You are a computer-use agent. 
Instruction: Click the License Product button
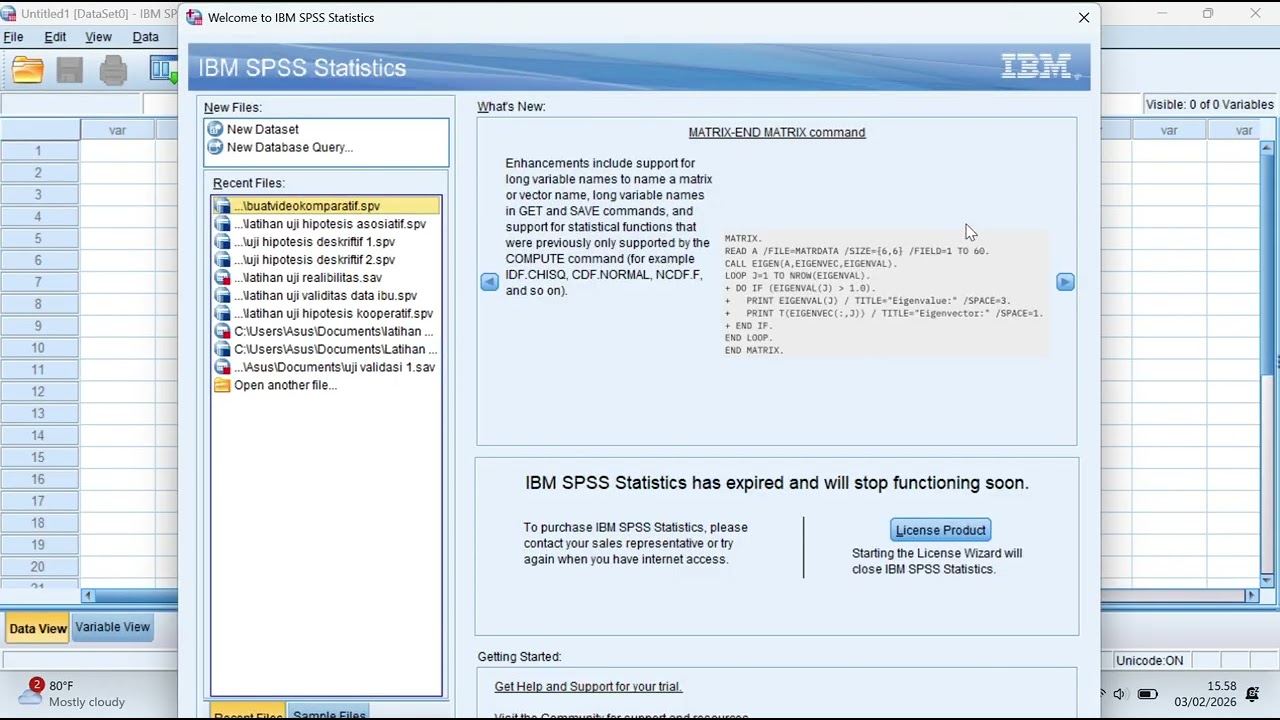coord(941,530)
